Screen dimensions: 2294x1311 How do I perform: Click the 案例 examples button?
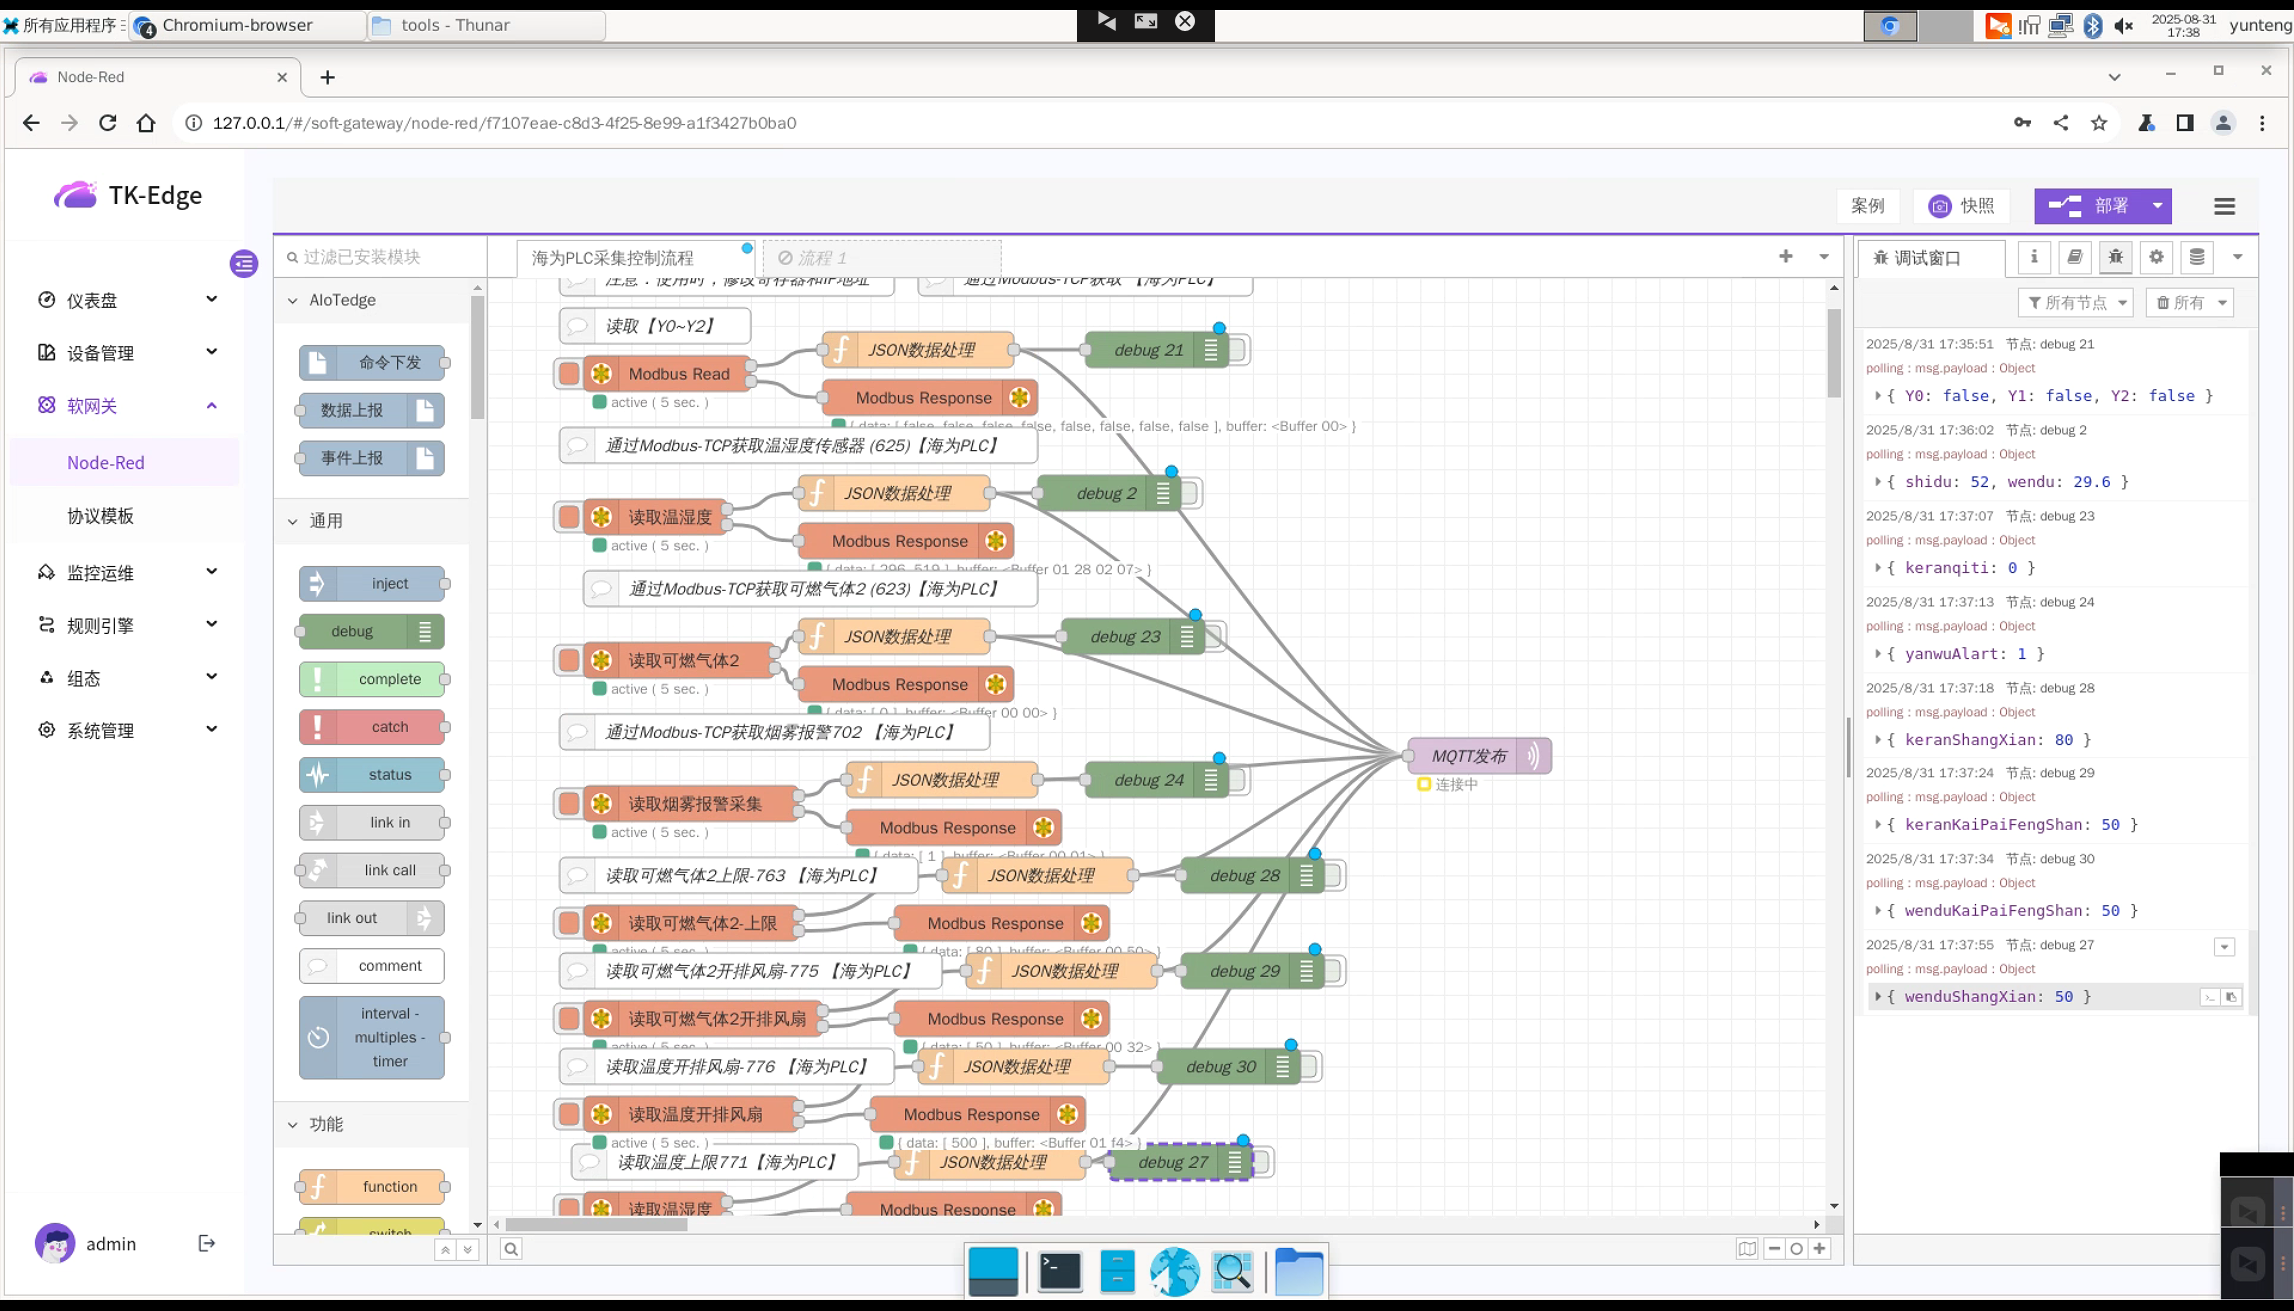point(1867,206)
